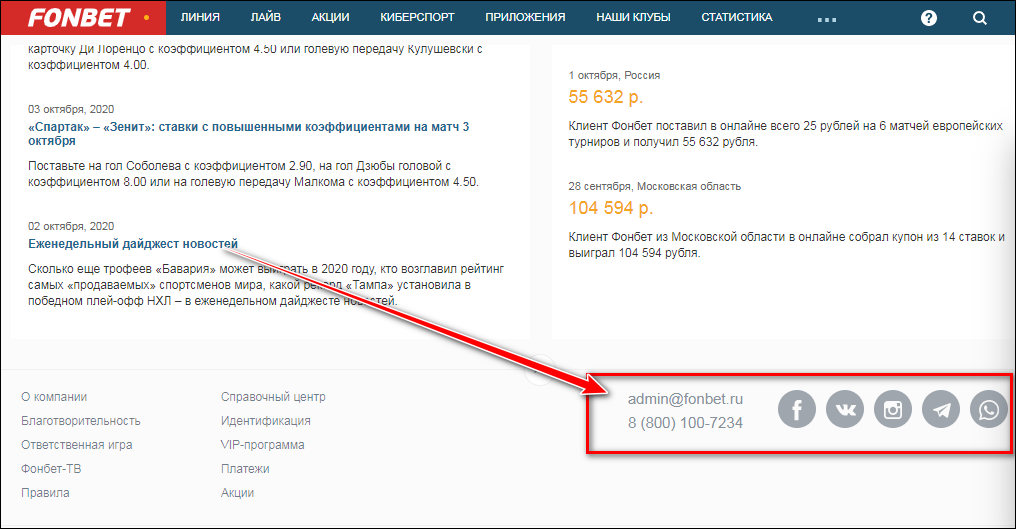
Task: Open the Facebook social icon
Action: point(796,409)
